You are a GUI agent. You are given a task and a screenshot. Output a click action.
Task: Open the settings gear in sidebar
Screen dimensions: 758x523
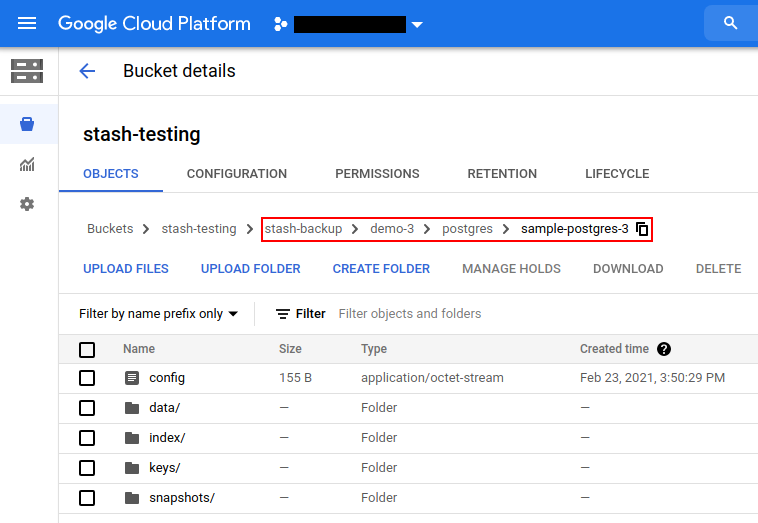[27, 204]
